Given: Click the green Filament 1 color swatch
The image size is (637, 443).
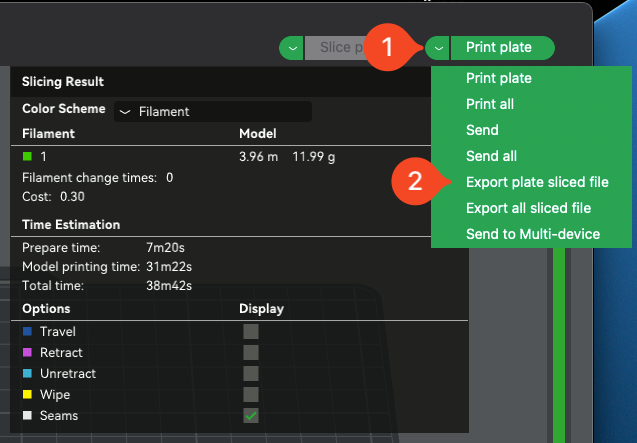Looking at the screenshot, I should tap(27, 157).
